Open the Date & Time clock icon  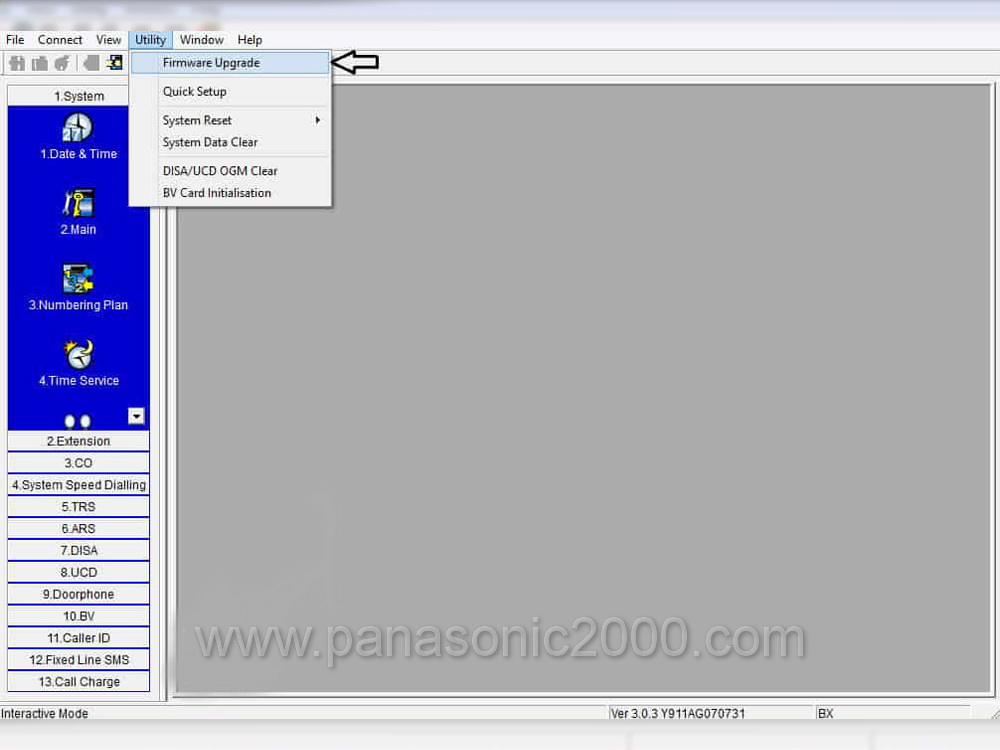coord(78,128)
